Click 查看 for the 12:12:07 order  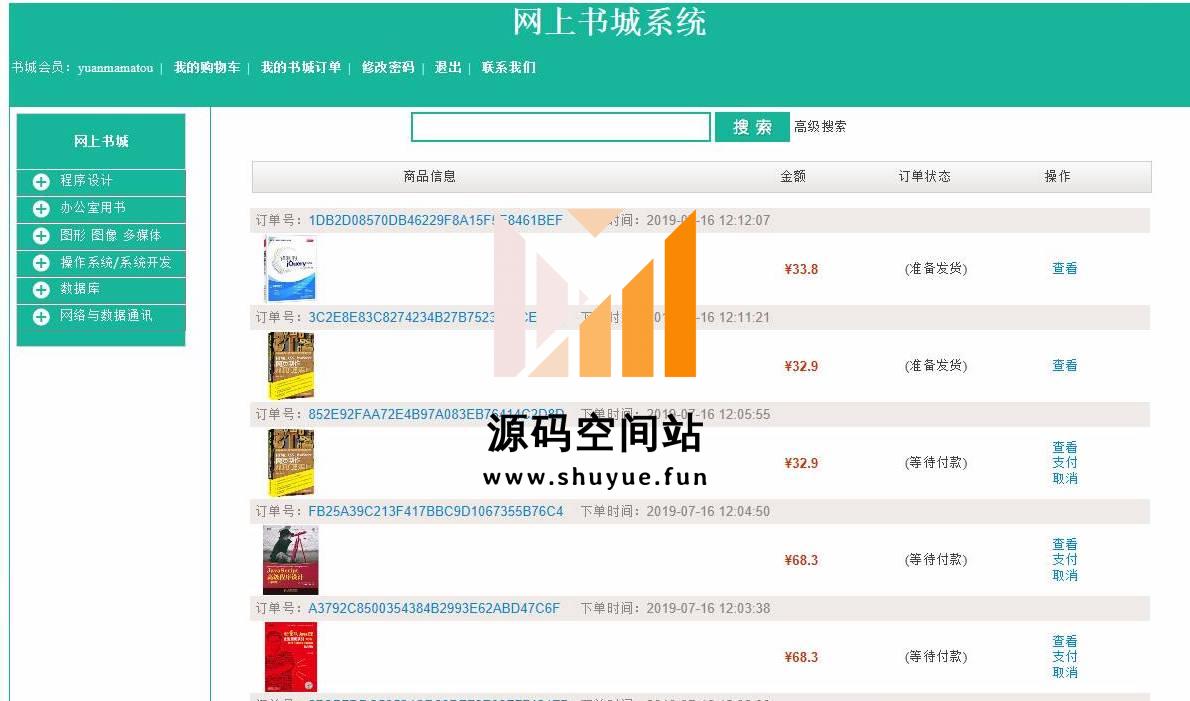[1065, 269]
